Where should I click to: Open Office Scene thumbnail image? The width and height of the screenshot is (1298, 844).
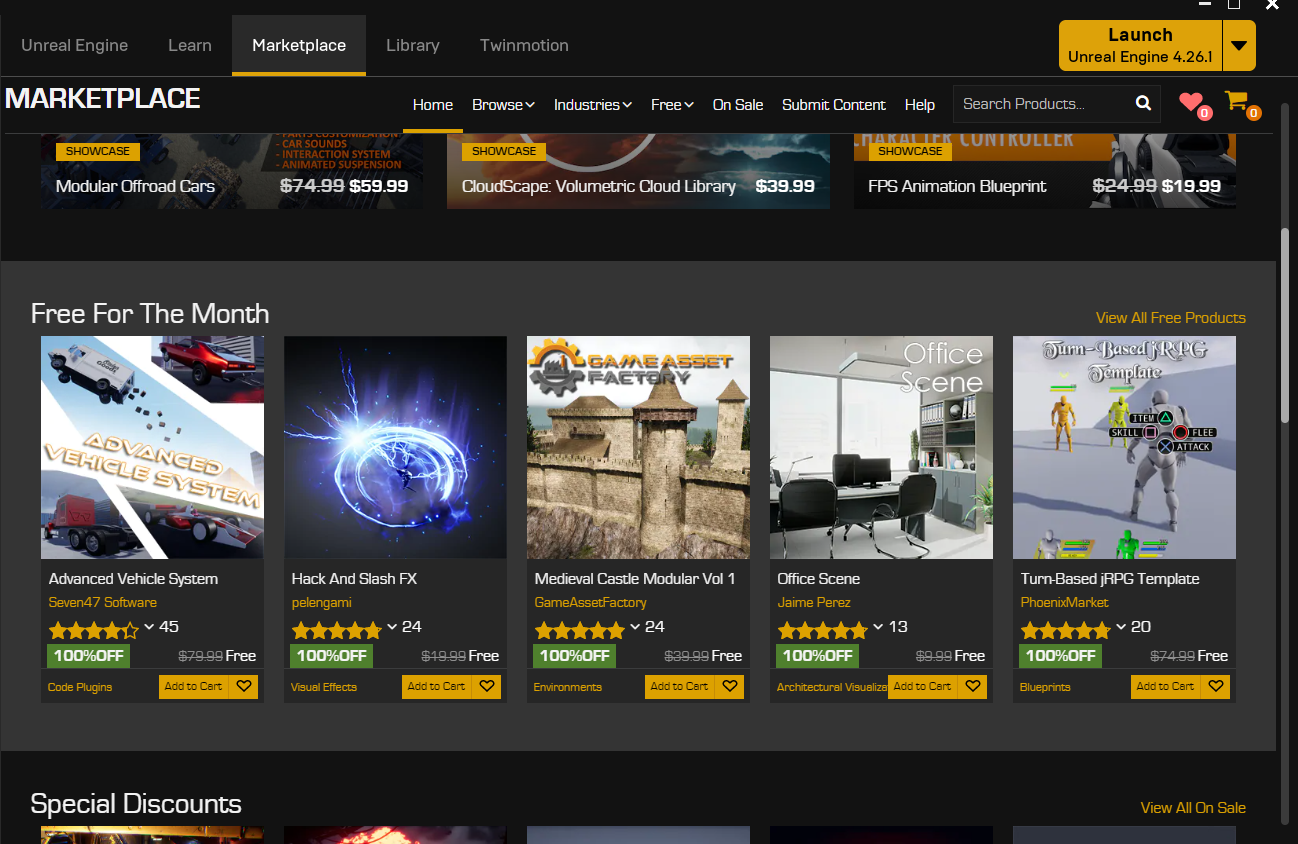coord(881,447)
